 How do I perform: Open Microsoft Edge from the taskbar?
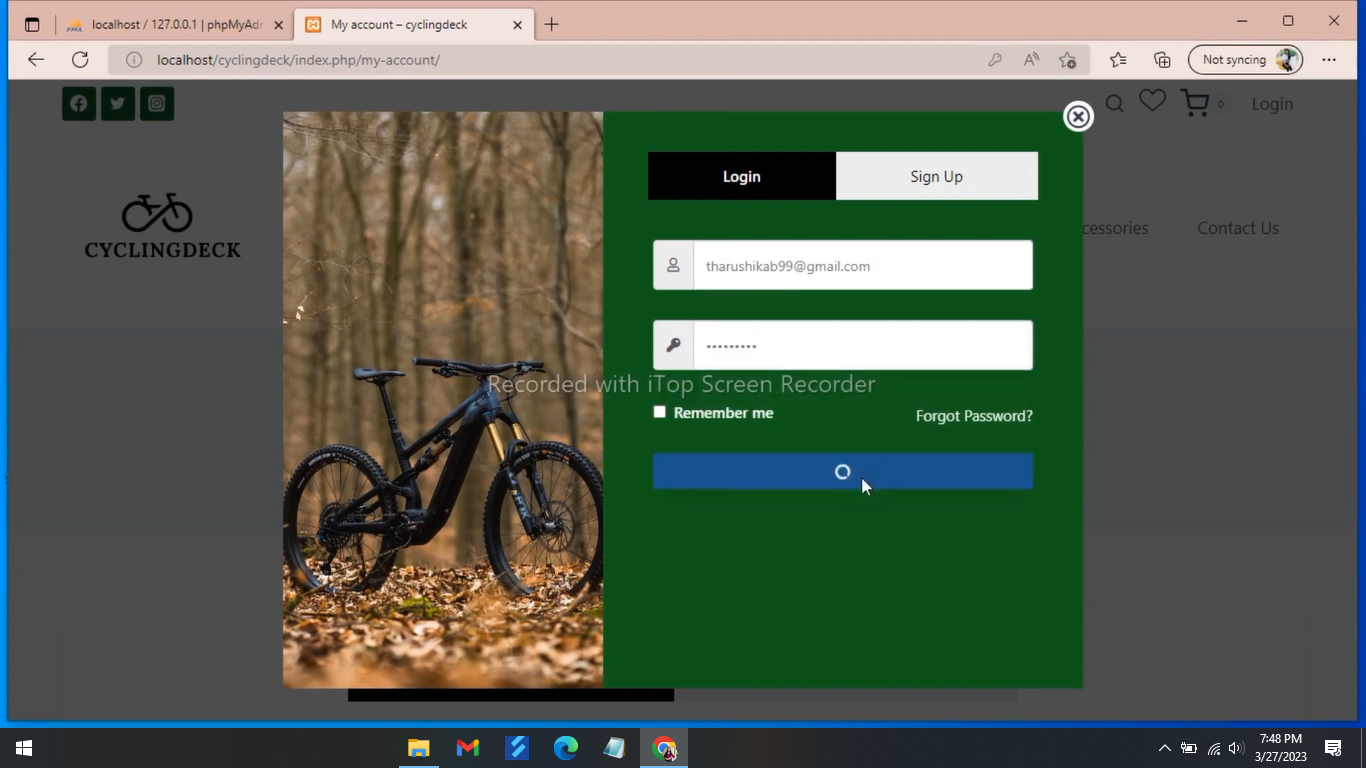tap(566, 748)
